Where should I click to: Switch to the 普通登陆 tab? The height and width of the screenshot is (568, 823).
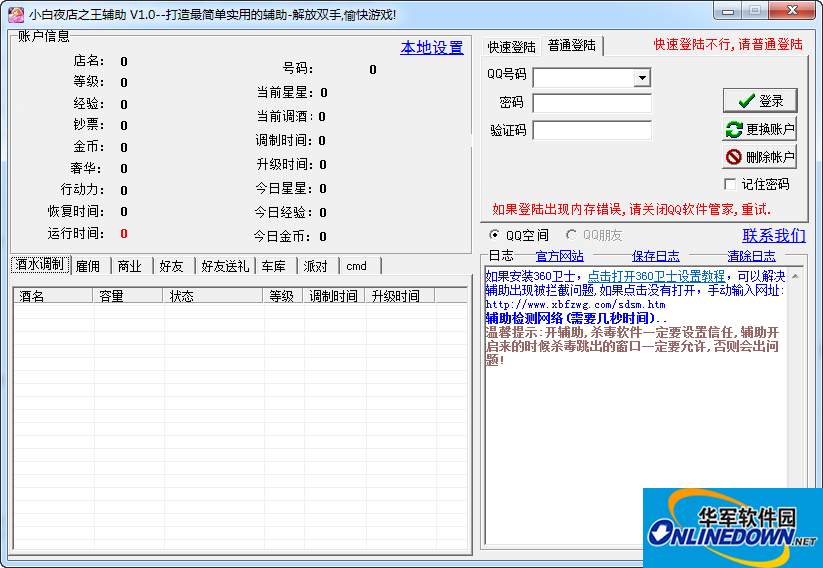572,45
